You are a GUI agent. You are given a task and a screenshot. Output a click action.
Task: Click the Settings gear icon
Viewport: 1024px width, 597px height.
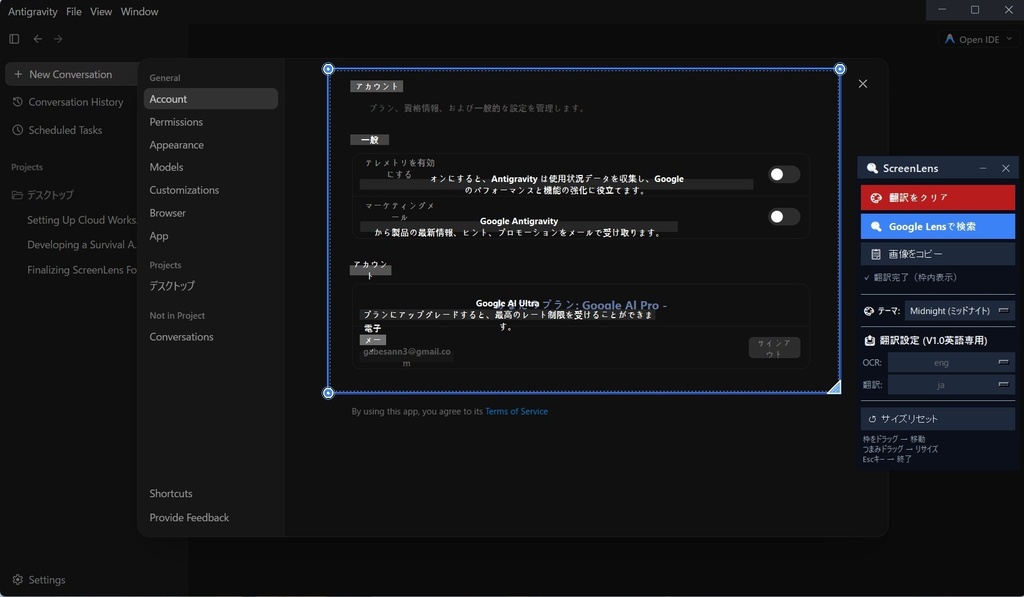point(18,579)
